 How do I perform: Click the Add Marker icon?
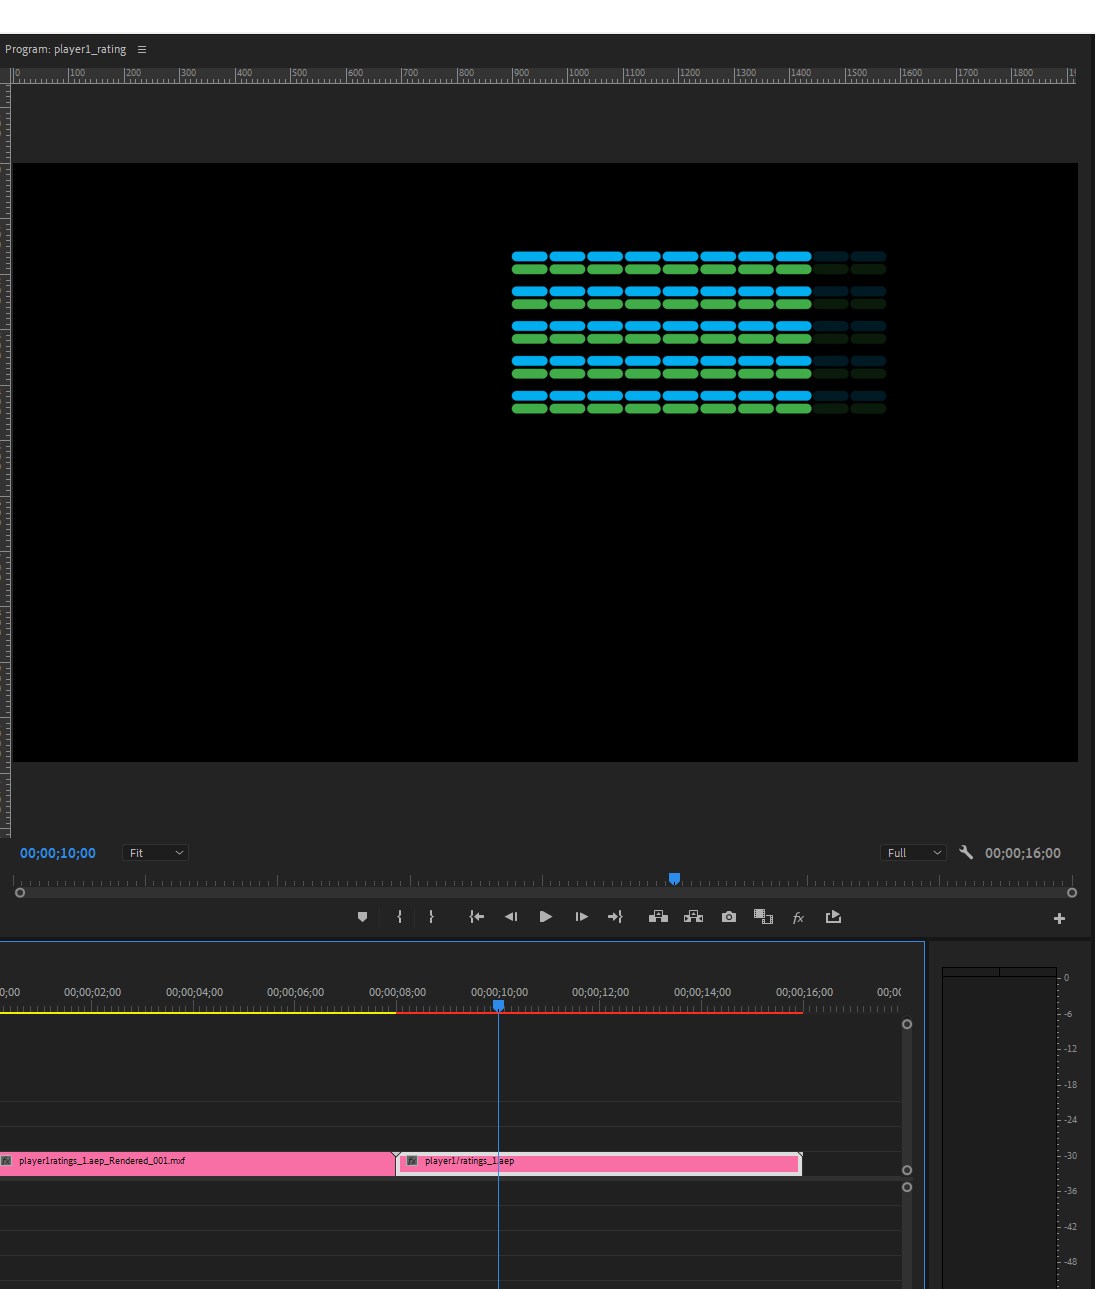pos(362,916)
